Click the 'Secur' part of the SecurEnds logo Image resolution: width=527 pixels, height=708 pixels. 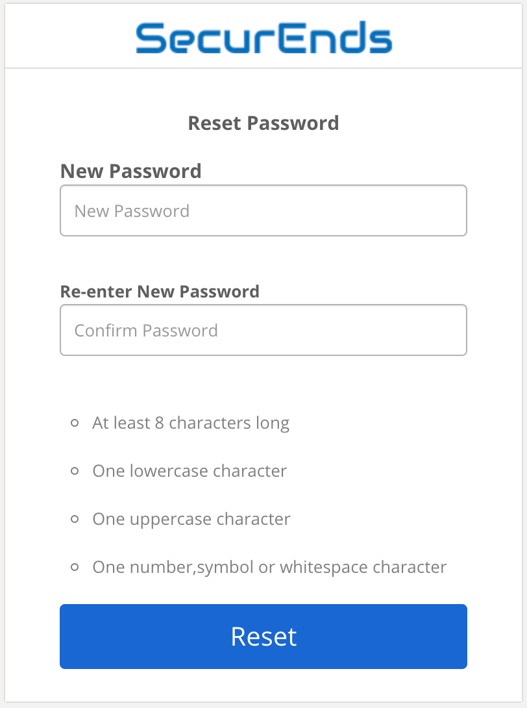click(207, 37)
